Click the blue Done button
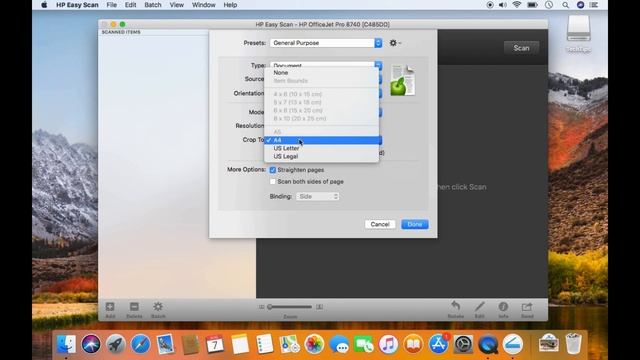Screen dimensions: 640x360 click(415, 224)
